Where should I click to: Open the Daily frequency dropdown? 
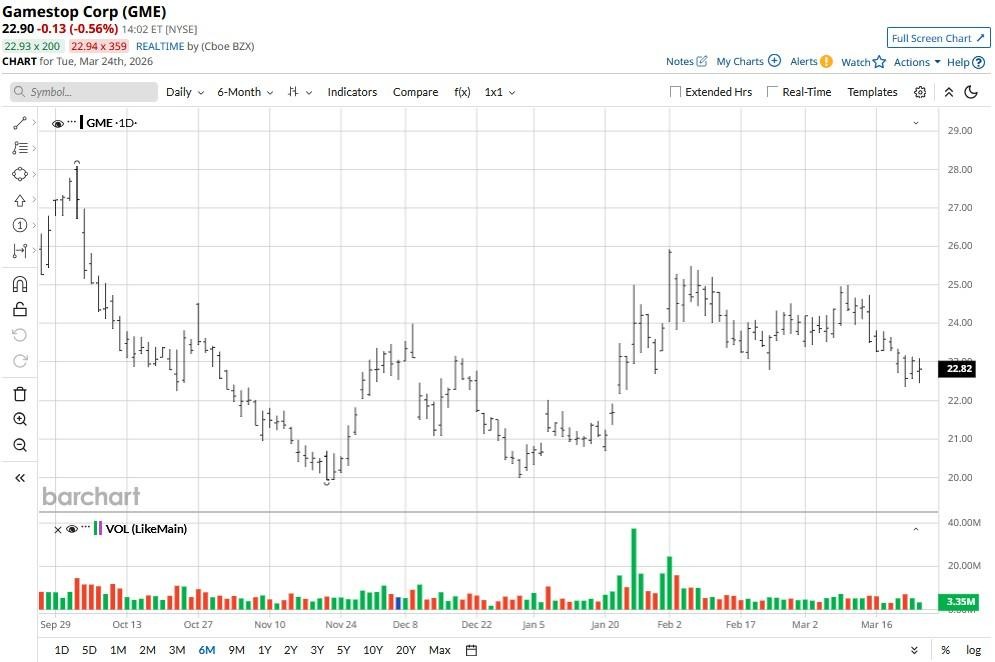185,92
